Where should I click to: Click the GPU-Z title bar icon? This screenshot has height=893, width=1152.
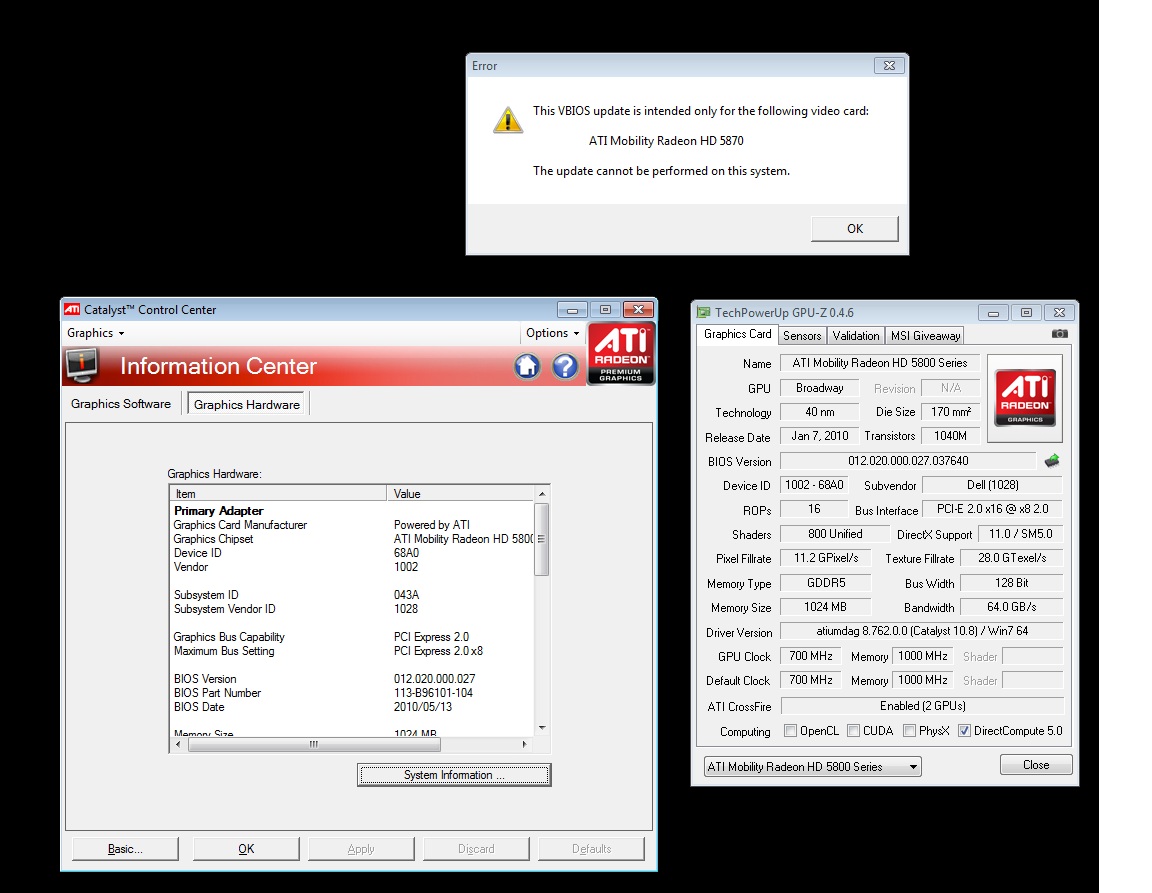pyautogui.click(x=704, y=312)
